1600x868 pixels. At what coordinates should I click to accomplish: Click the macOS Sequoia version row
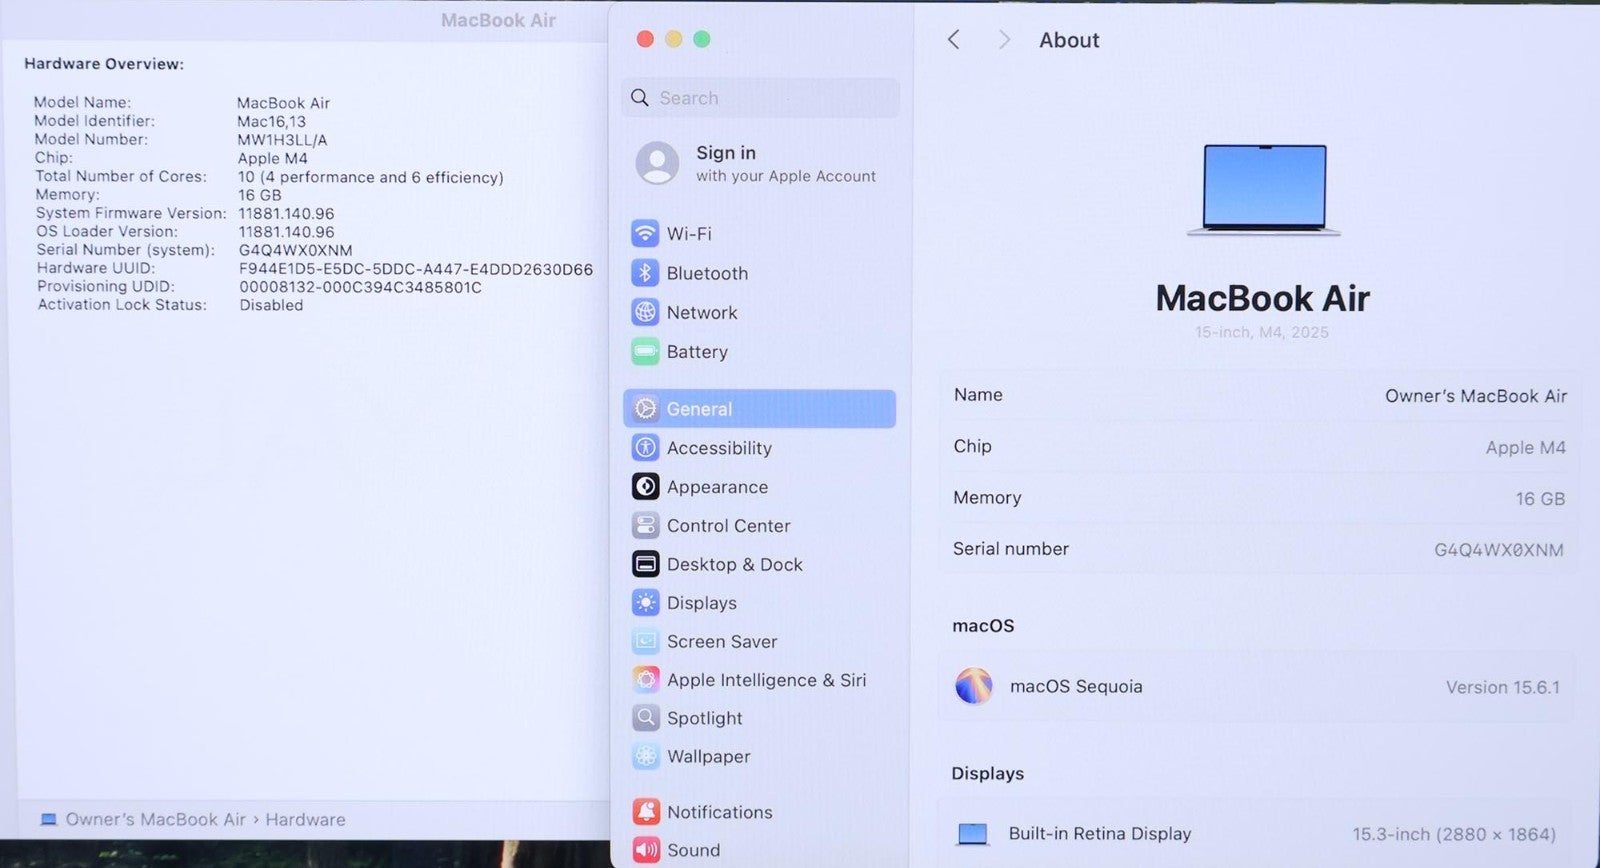tap(1257, 687)
